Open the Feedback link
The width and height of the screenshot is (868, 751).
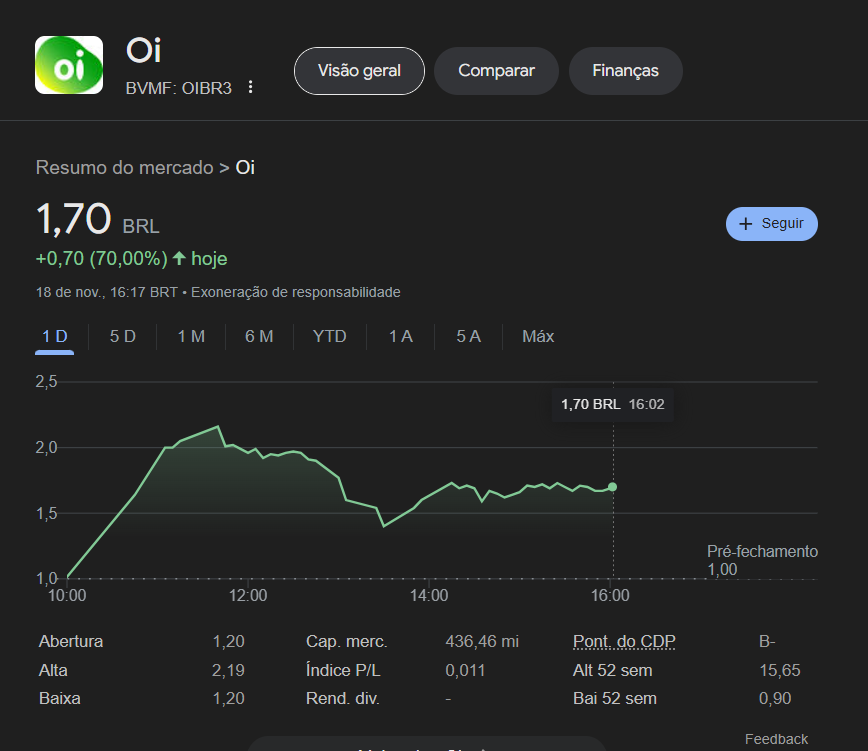click(x=776, y=739)
